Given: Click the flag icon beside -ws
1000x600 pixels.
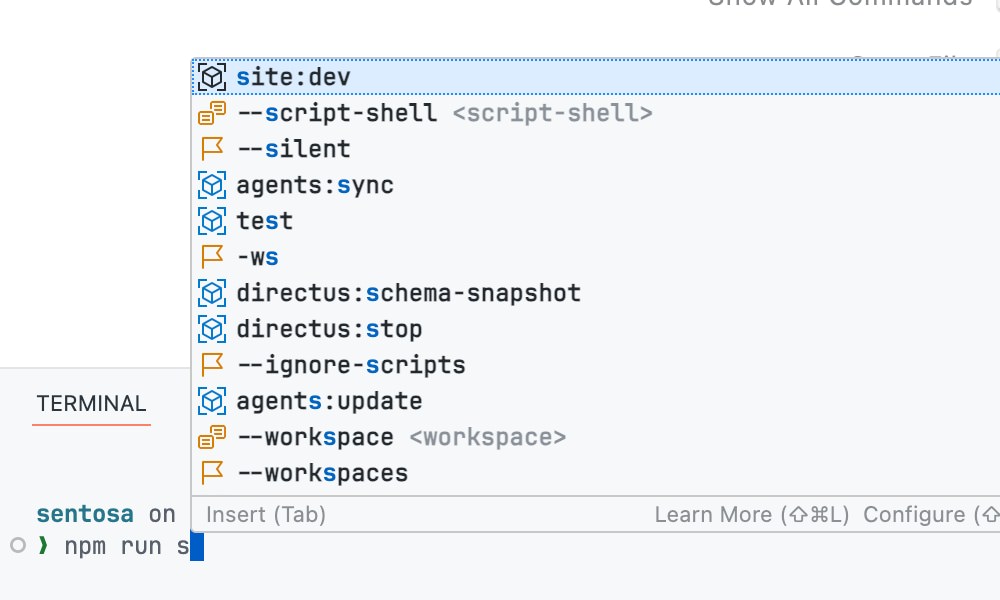Looking at the screenshot, I should (212, 256).
